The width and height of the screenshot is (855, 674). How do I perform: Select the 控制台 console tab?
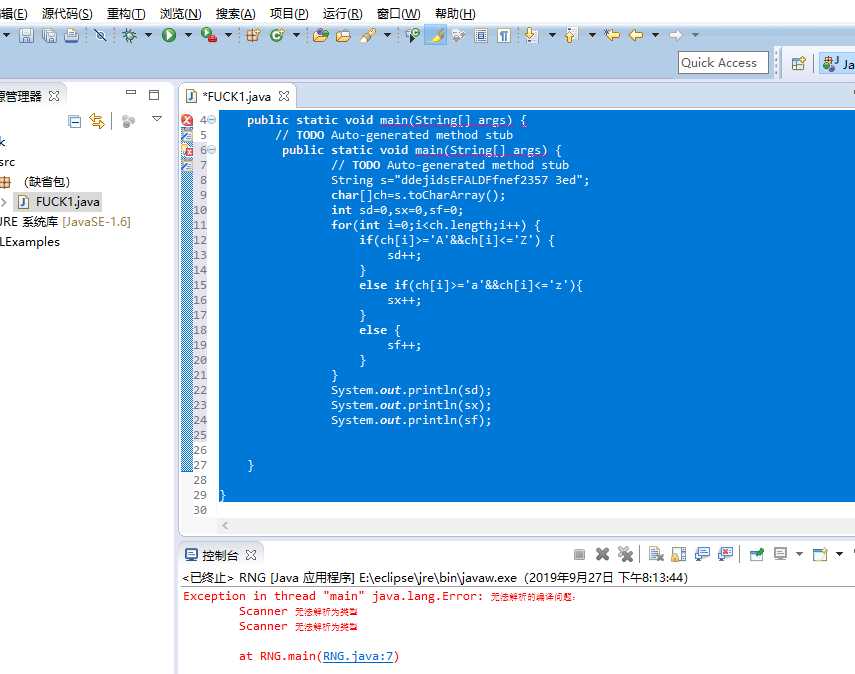pyautogui.click(x=220, y=555)
